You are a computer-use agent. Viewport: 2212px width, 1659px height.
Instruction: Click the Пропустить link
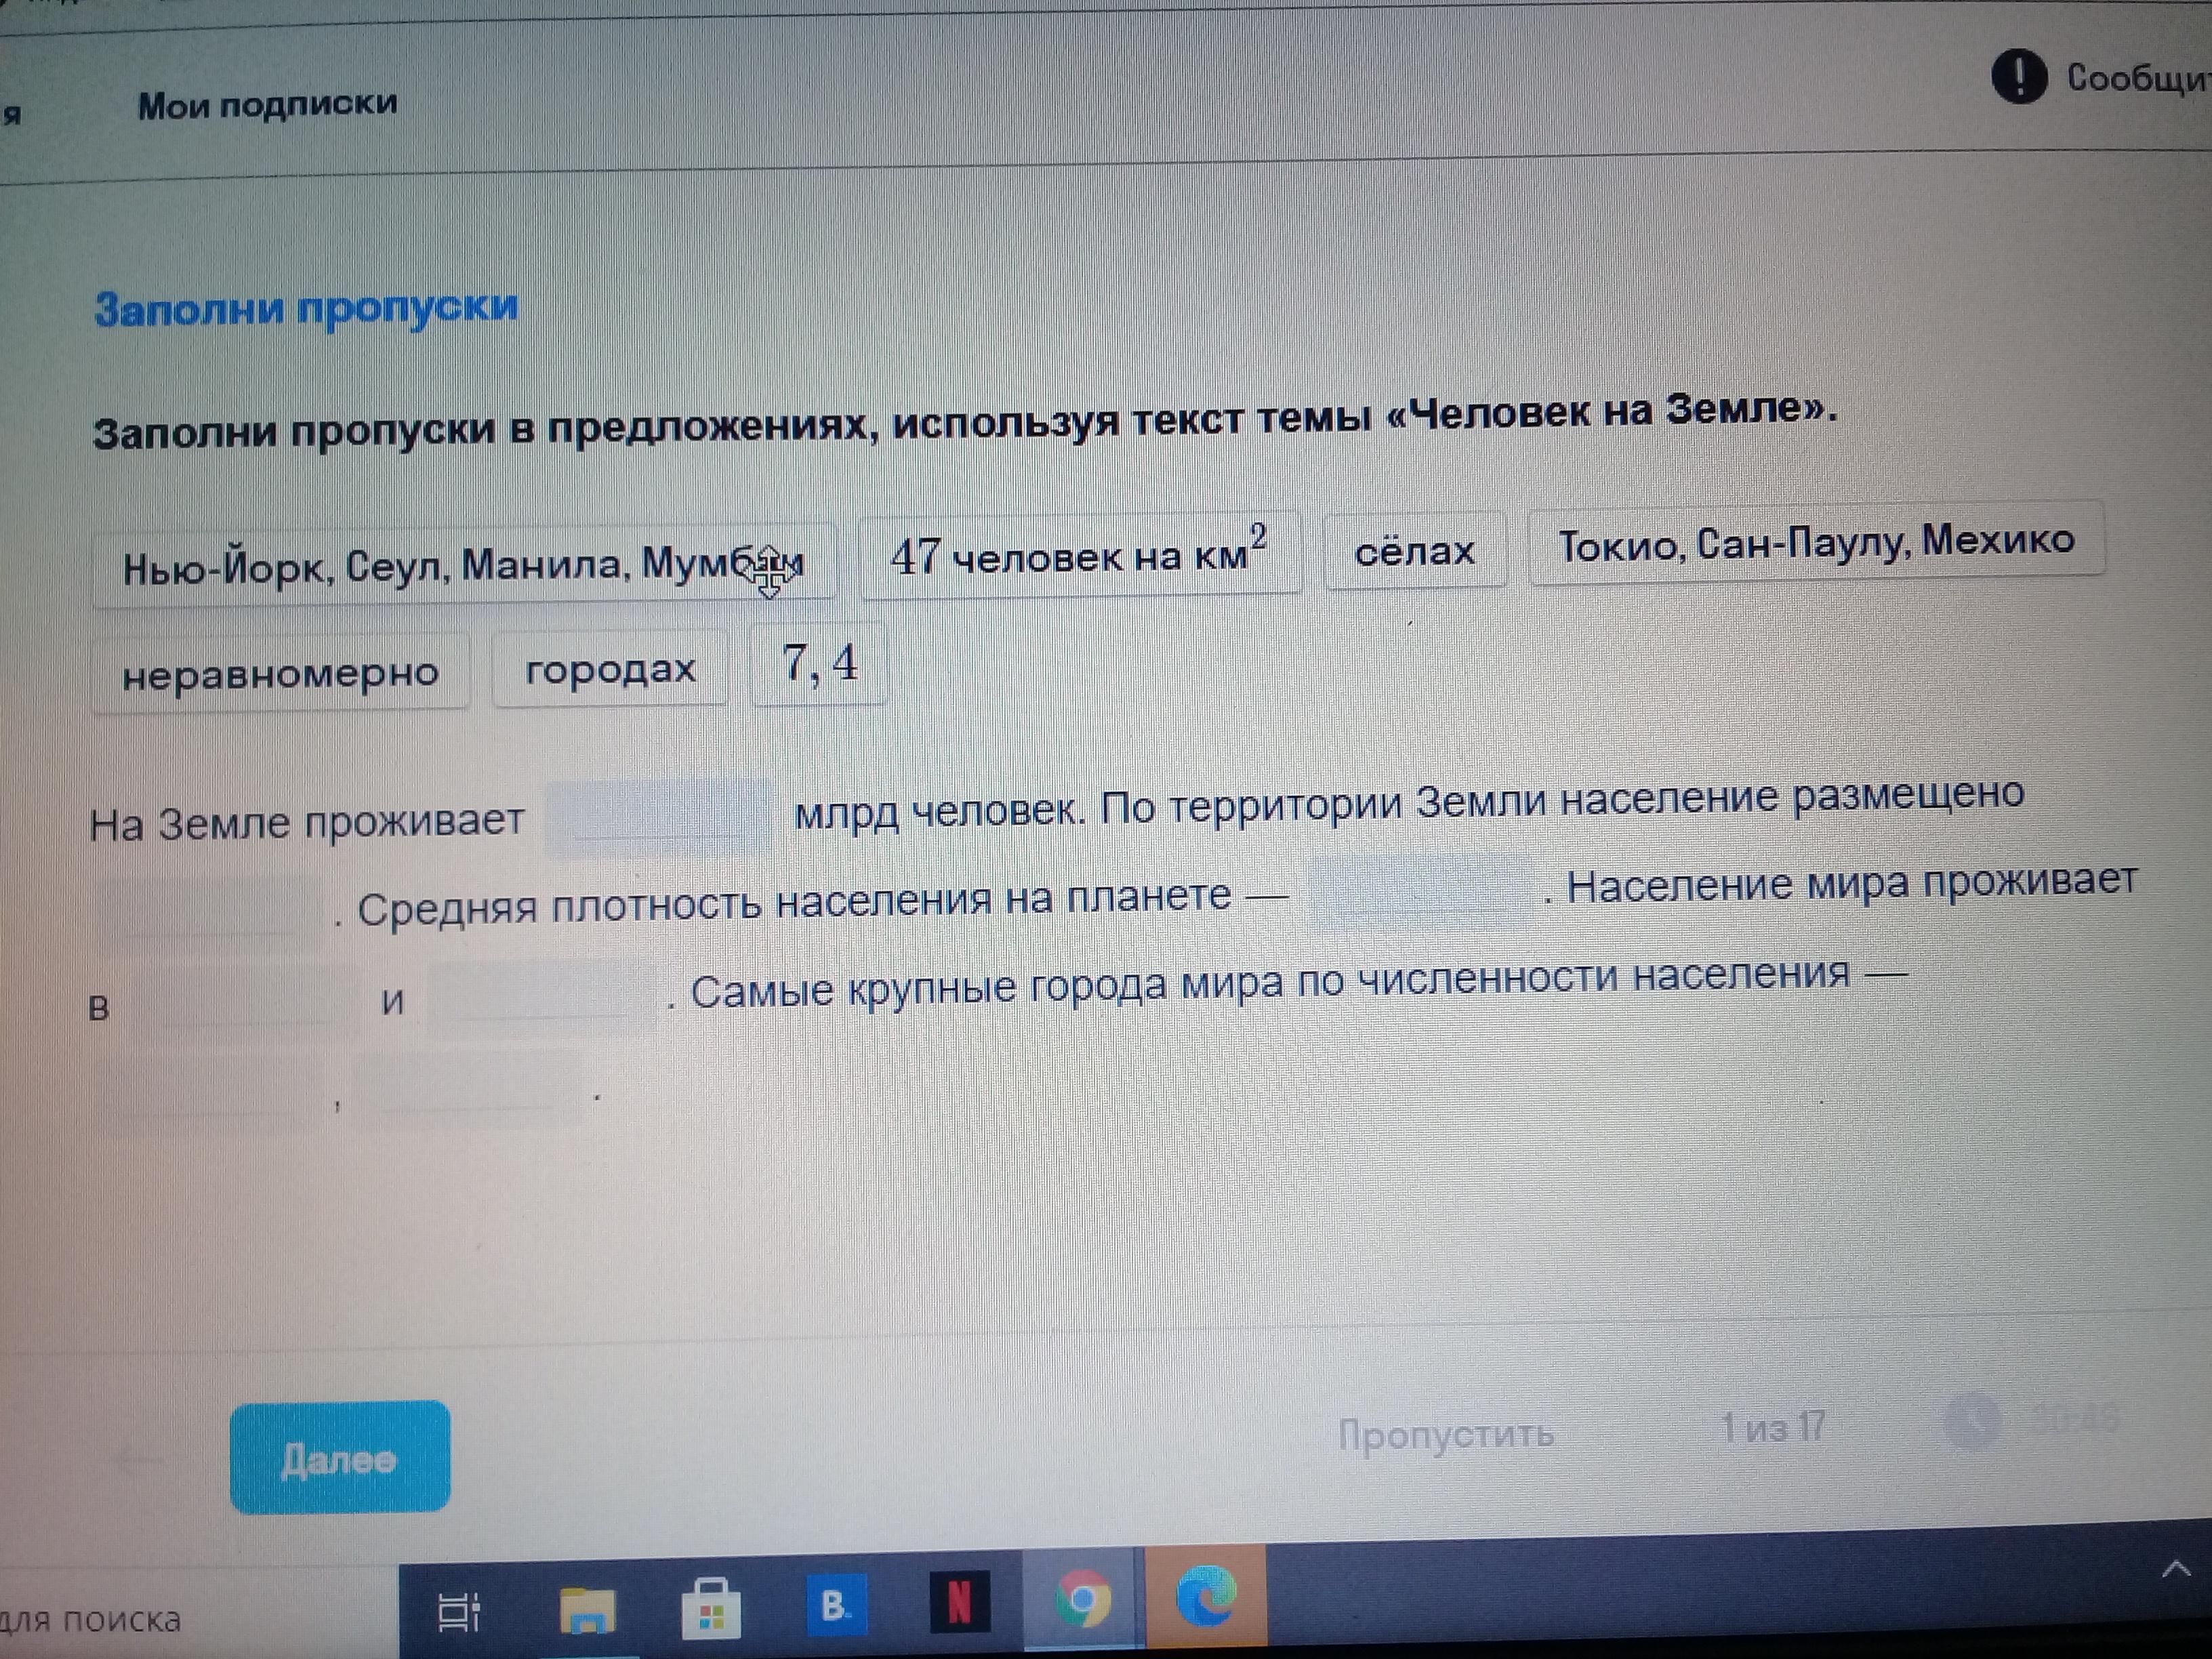tap(1446, 1435)
